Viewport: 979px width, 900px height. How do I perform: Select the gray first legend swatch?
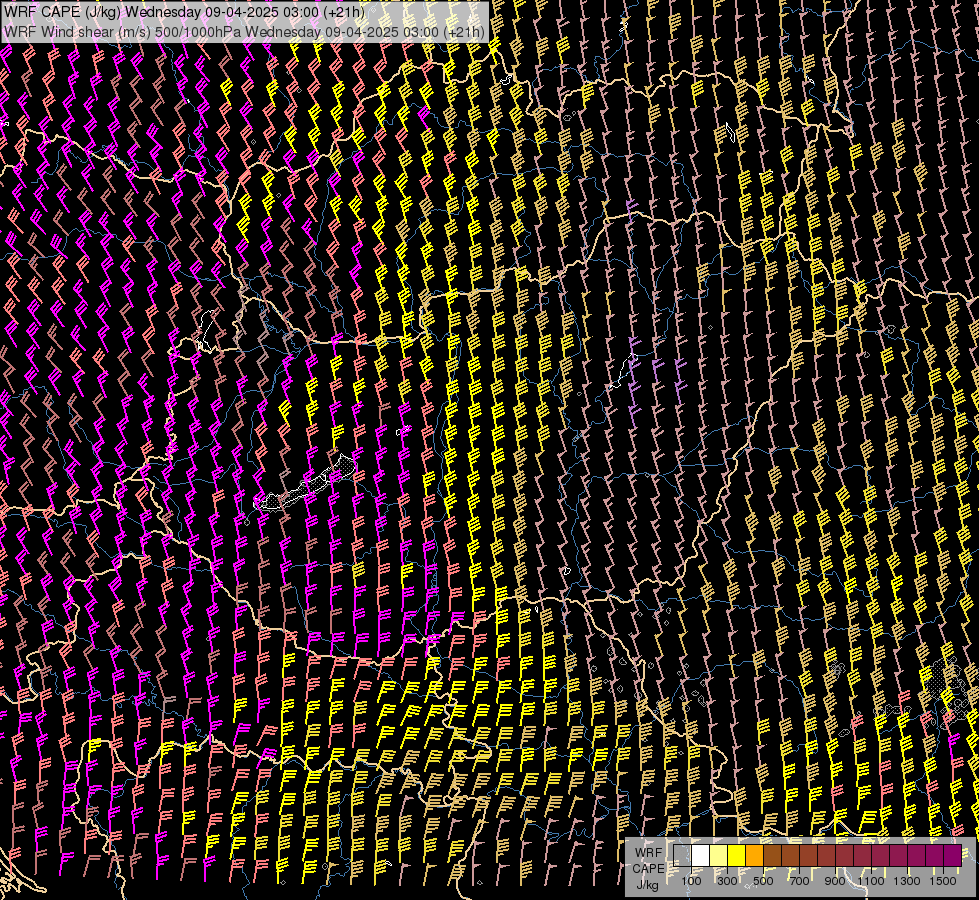click(x=682, y=855)
